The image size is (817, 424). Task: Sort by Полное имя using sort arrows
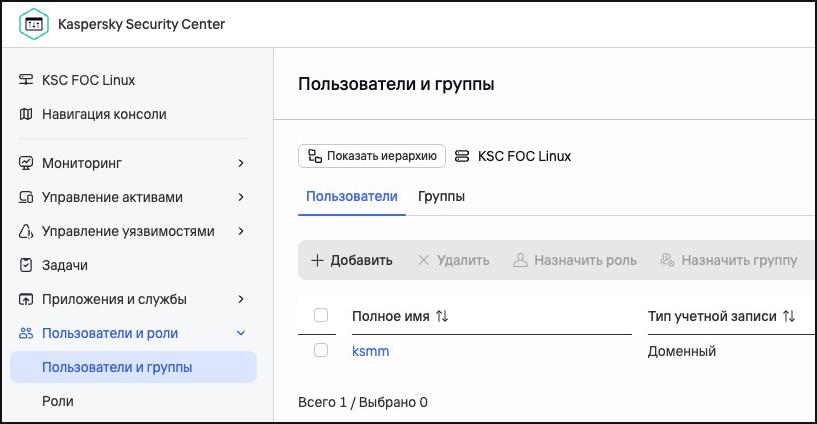442,316
